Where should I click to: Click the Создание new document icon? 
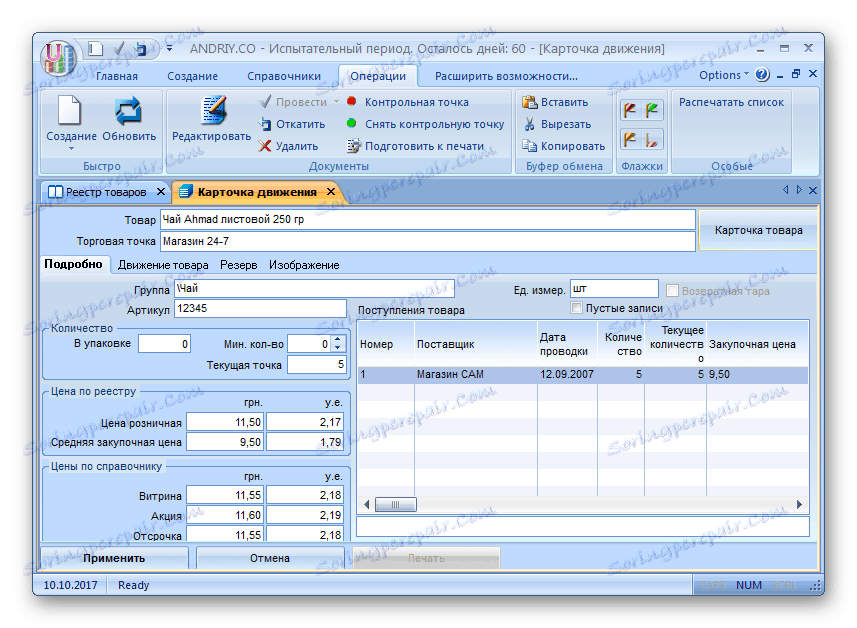[x=70, y=111]
